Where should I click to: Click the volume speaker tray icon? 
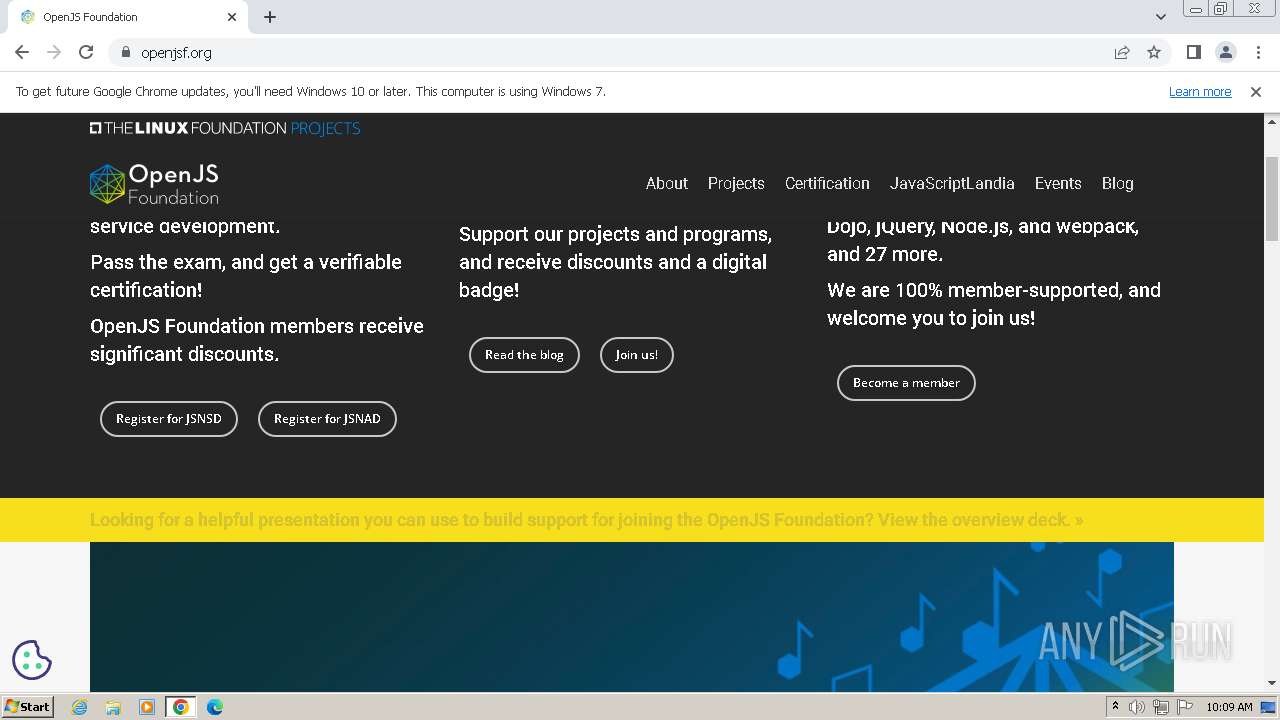point(1137,707)
